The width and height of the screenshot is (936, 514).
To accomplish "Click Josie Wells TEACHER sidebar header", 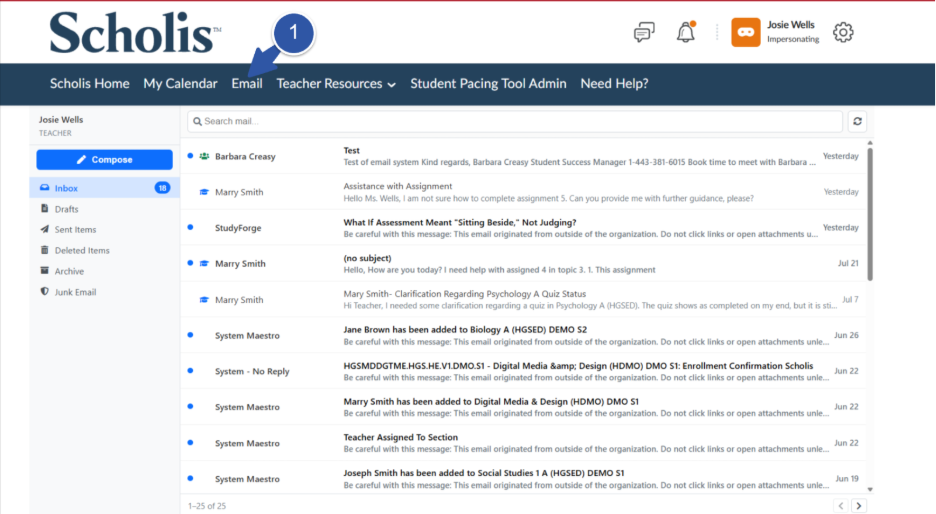I will pos(61,125).
